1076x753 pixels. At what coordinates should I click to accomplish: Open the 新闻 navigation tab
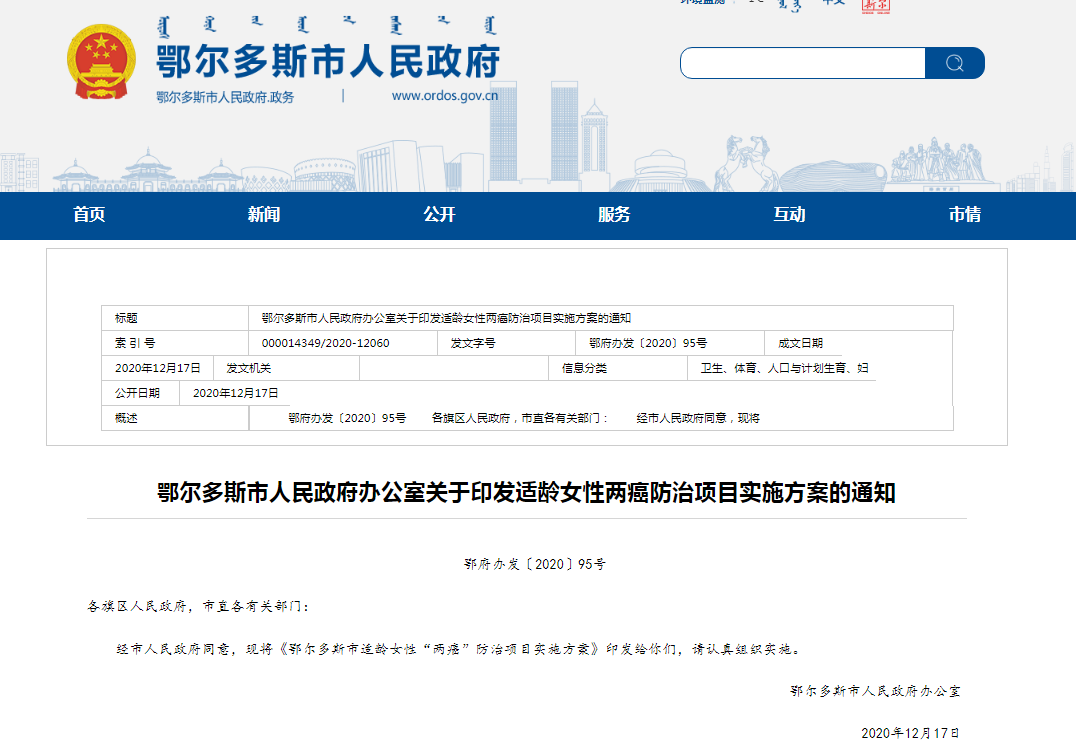tap(264, 215)
